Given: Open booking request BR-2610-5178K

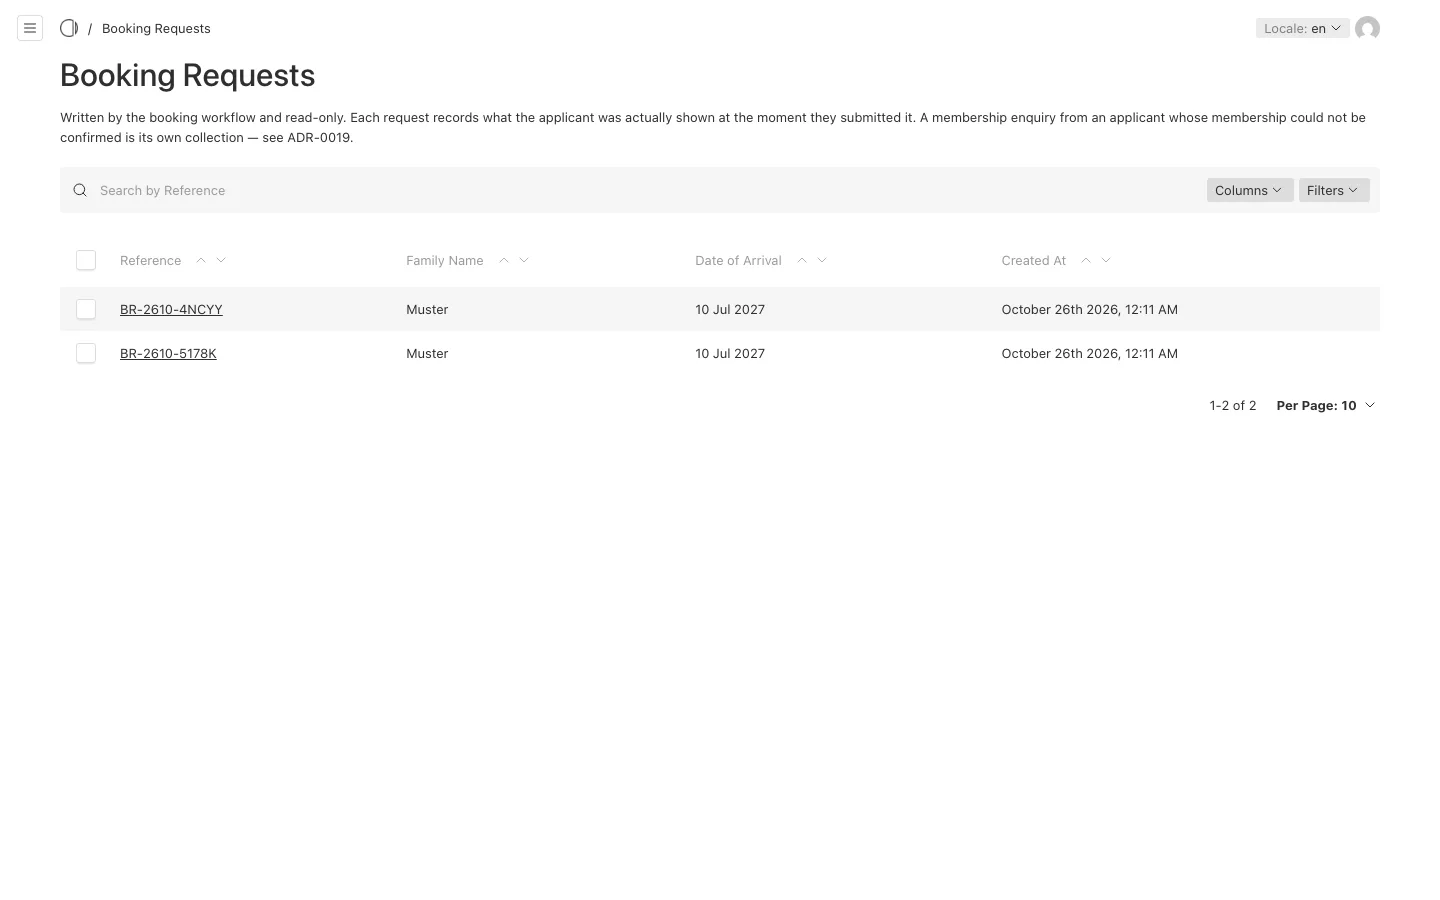Looking at the screenshot, I should click(168, 353).
